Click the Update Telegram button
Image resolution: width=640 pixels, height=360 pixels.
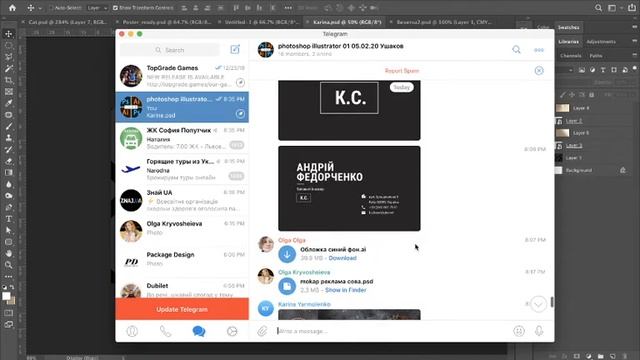click(182, 309)
